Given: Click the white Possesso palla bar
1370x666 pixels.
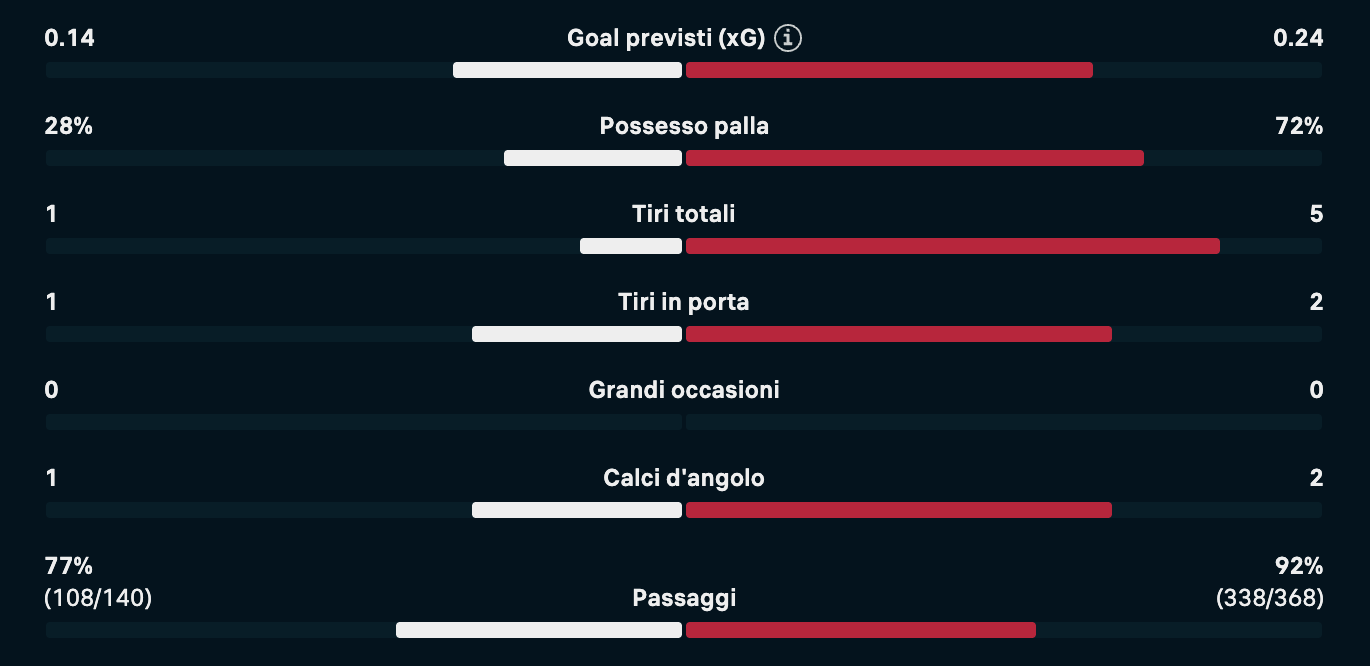Looking at the screenshot, I should point(593,158).
